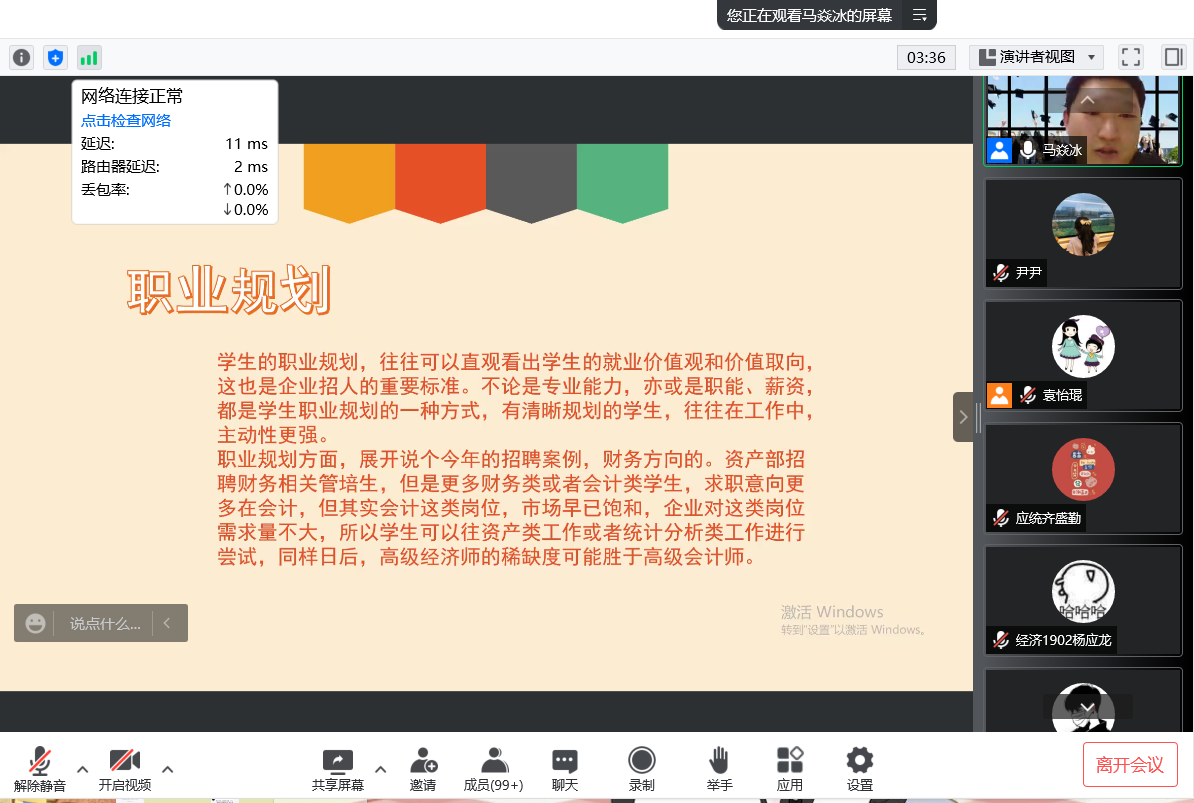Screen dimensions: 1194x803
Task: Start recording (录制)
Action: coord(641,769)
